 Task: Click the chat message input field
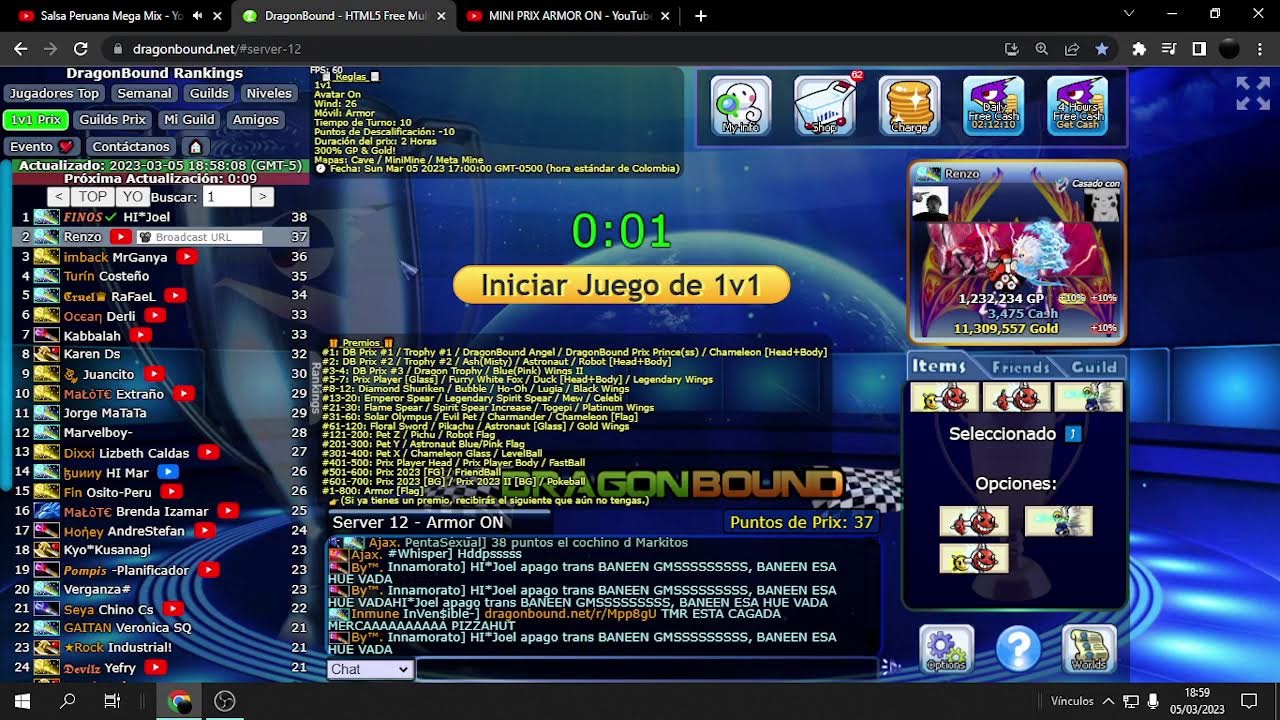[x=646, y=669]
